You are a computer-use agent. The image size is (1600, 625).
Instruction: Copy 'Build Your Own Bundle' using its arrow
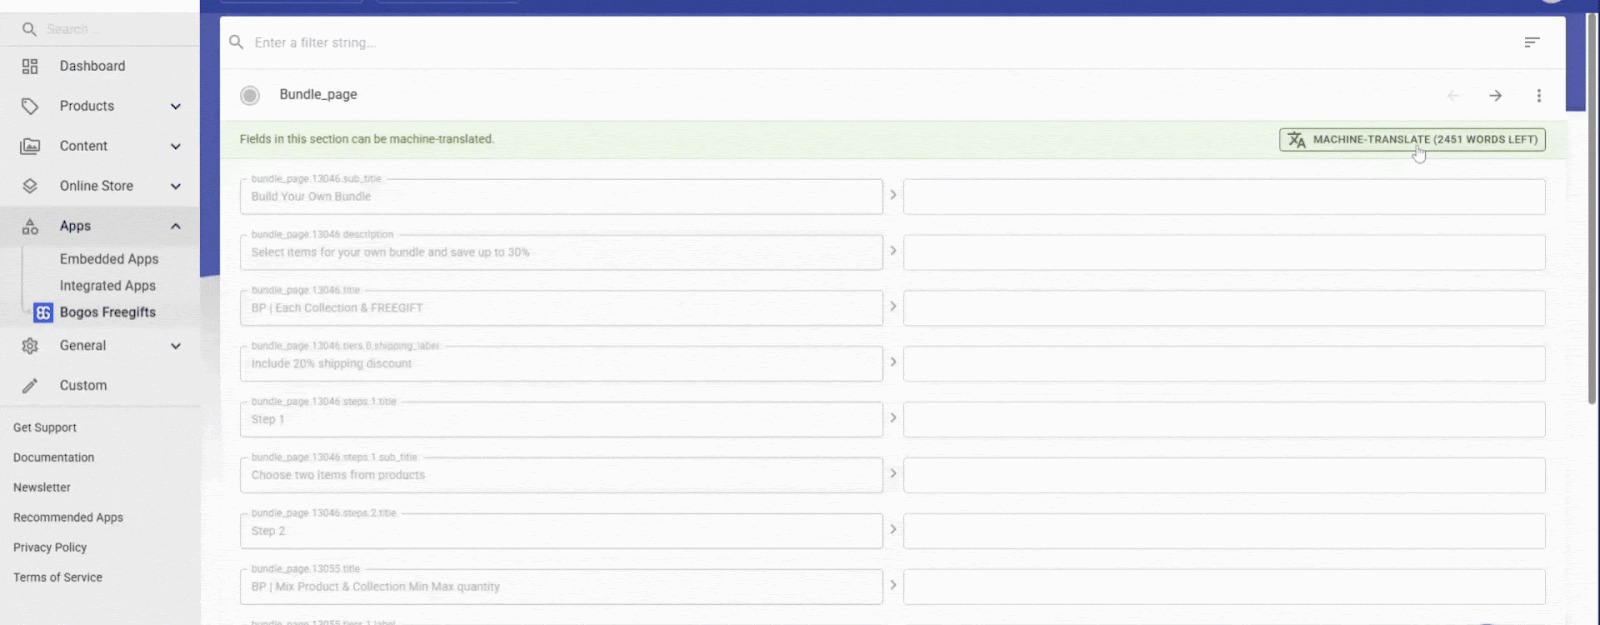tap(893, 195)
